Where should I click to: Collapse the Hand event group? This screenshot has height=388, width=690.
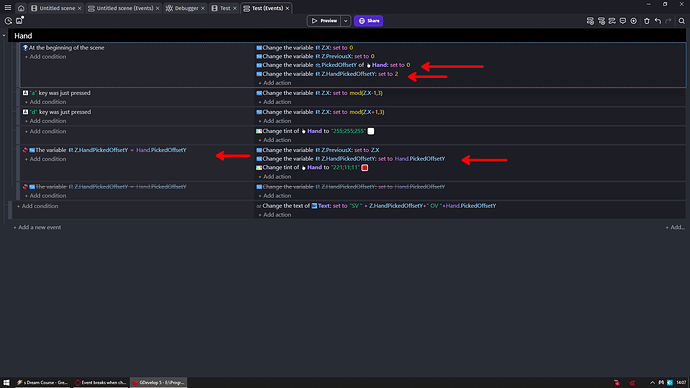click(4, 36)
